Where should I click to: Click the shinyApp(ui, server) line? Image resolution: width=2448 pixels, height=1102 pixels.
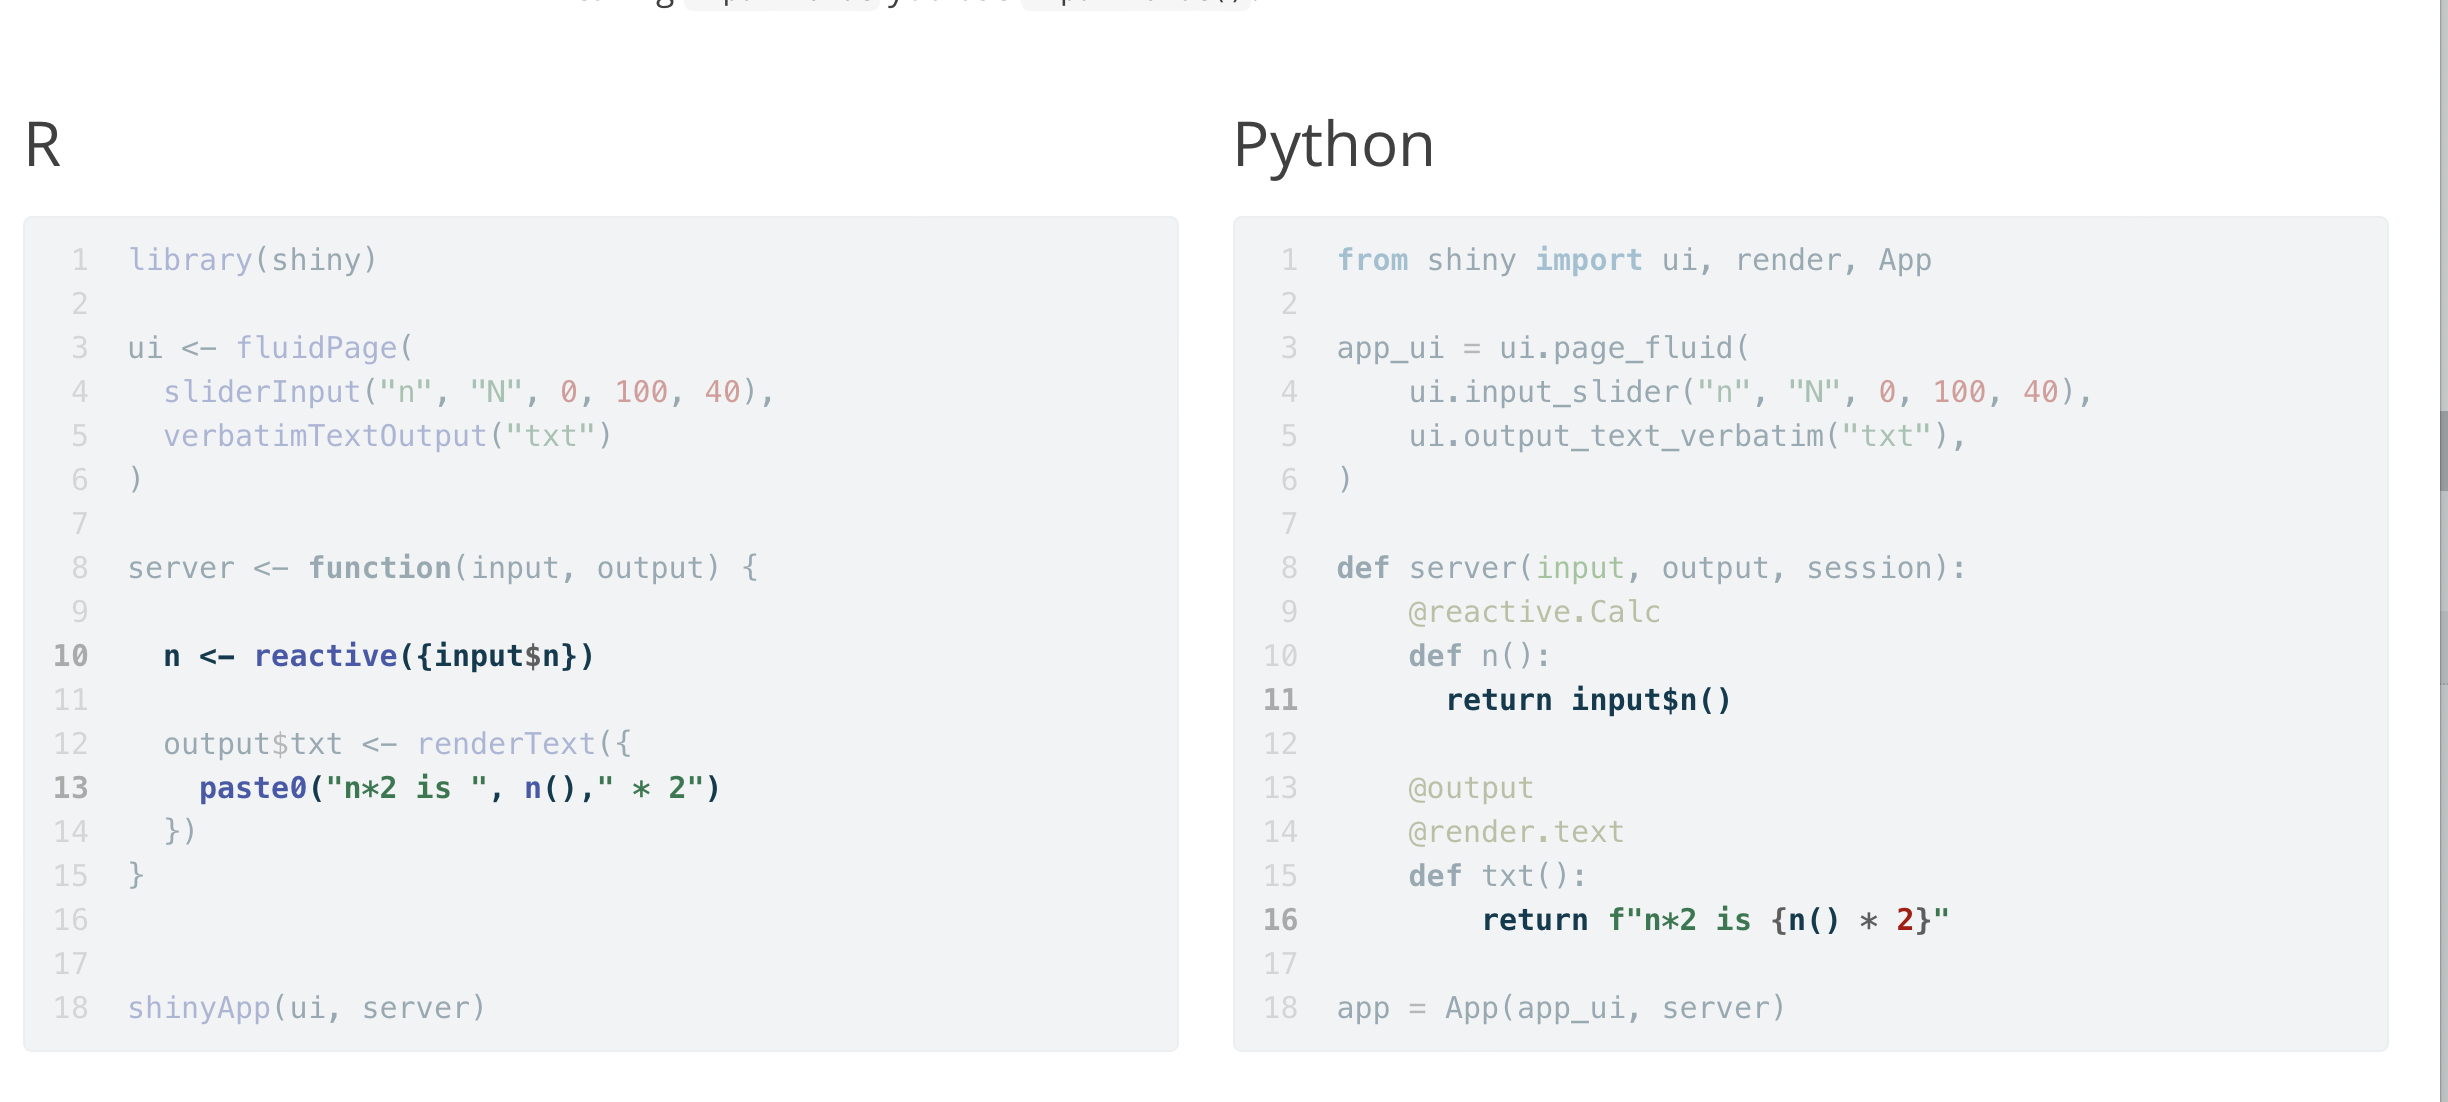pos(306,1008)
